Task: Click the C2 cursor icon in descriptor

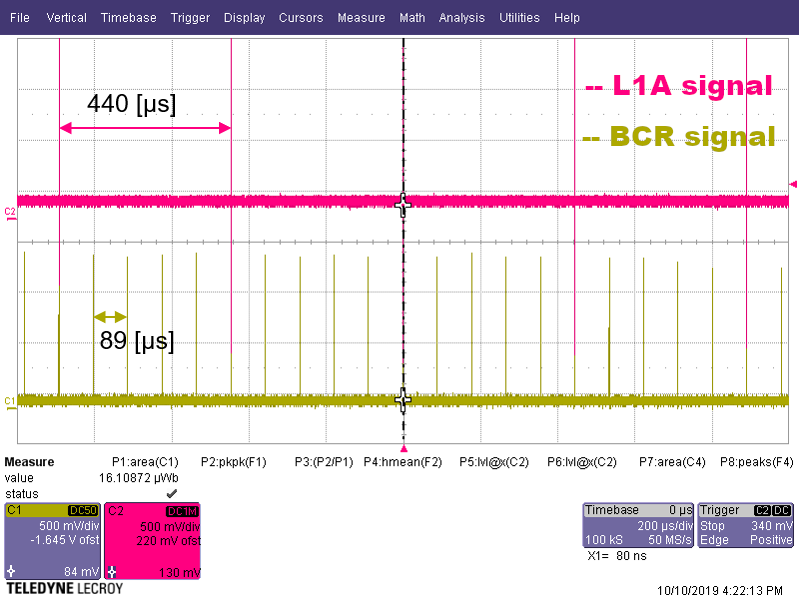Action: click(112, 571)
